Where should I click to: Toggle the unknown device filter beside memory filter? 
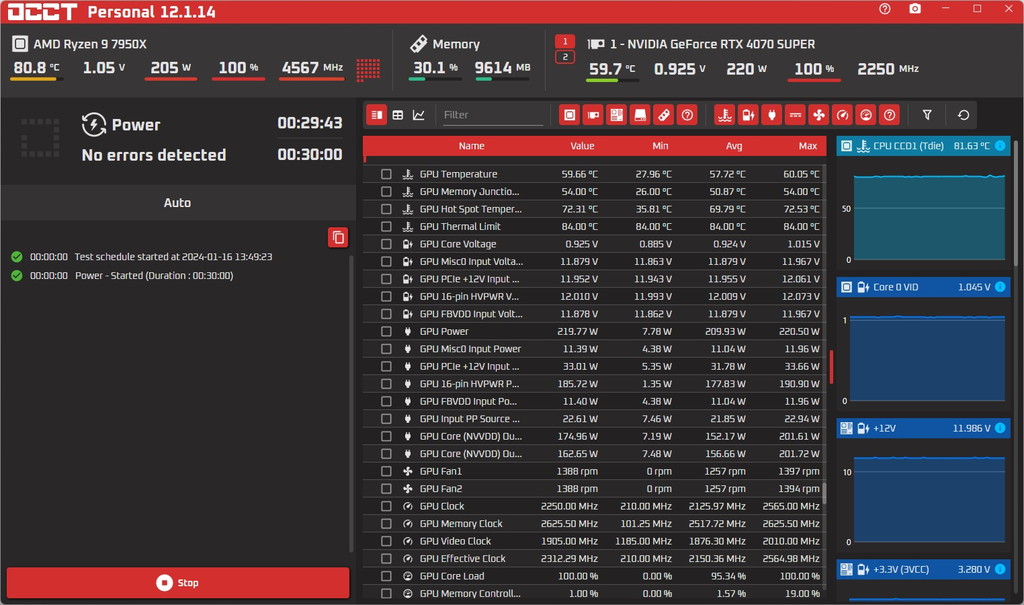pos(687,115)
